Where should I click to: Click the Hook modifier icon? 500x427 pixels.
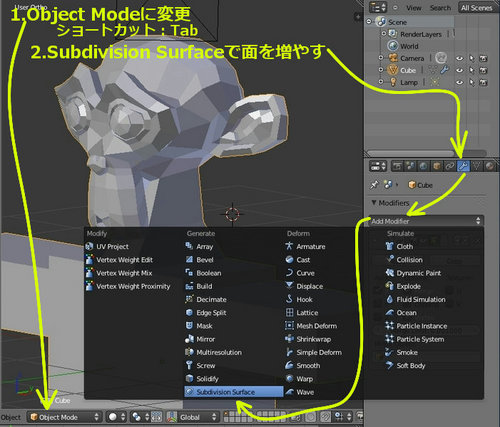point(289,299)
